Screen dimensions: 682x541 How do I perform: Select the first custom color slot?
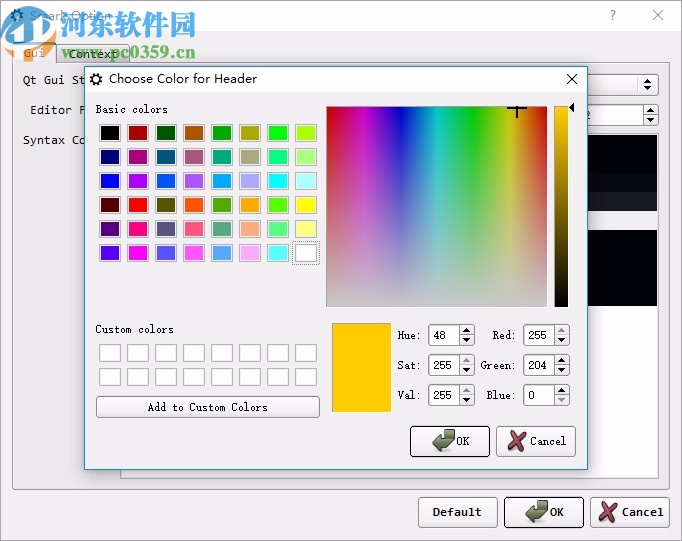[x=110, y=353]
